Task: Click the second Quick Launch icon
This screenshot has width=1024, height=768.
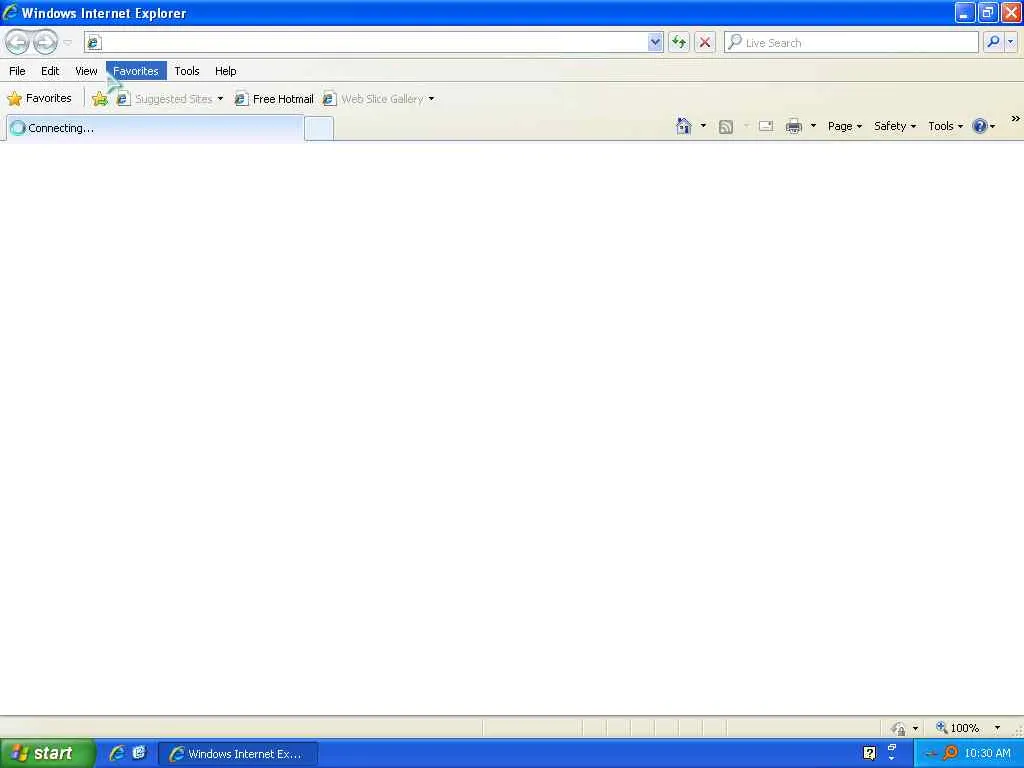Action: 139,753
